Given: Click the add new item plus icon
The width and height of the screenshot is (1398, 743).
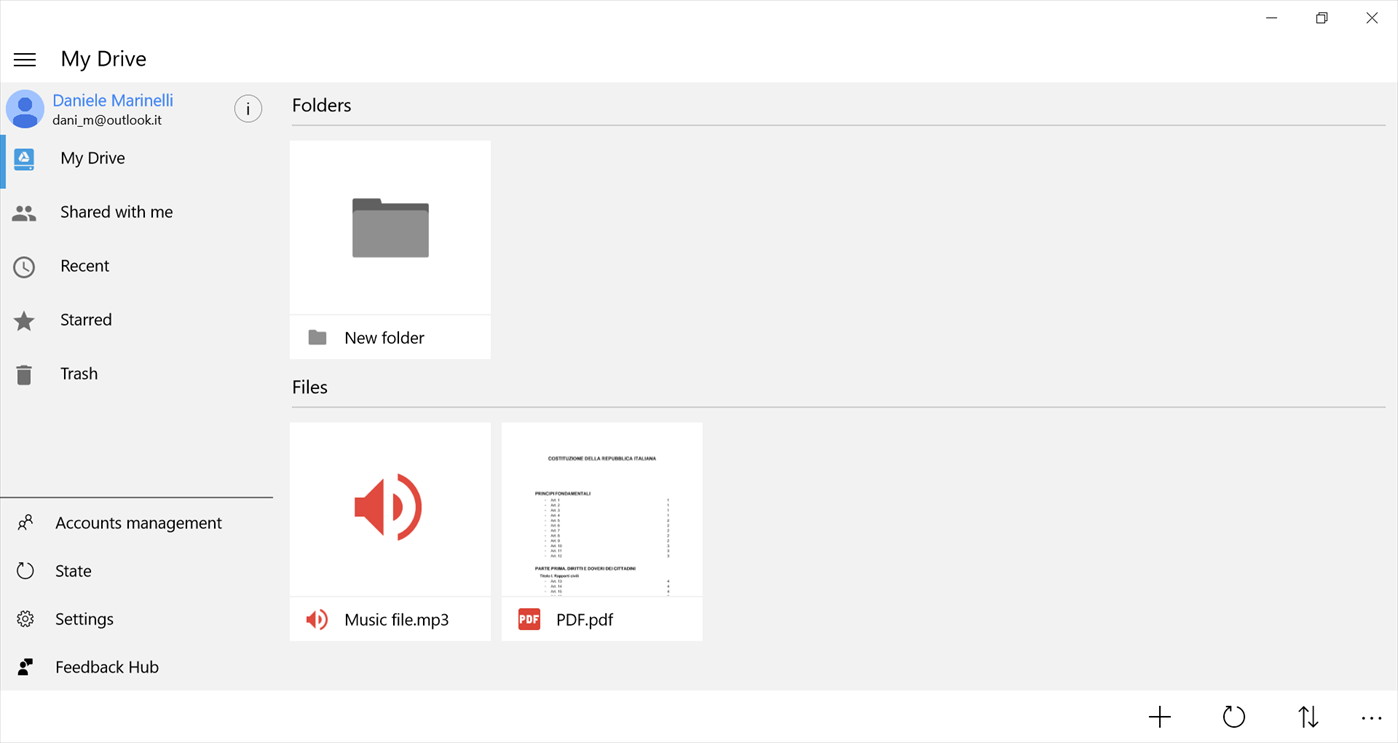Looking at the screenshot, I should click(x=1159, y=717).
